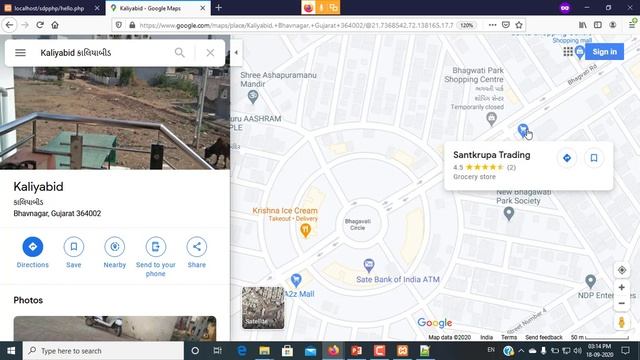This screenshot has width=640, height=360.
Task: Open Firefox account icon
Action: 613,25
